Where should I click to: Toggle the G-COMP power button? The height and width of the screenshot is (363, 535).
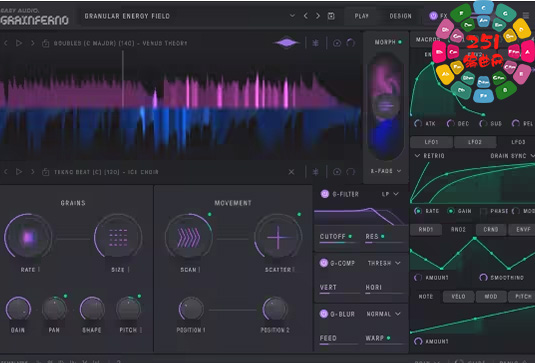(323, 263)
